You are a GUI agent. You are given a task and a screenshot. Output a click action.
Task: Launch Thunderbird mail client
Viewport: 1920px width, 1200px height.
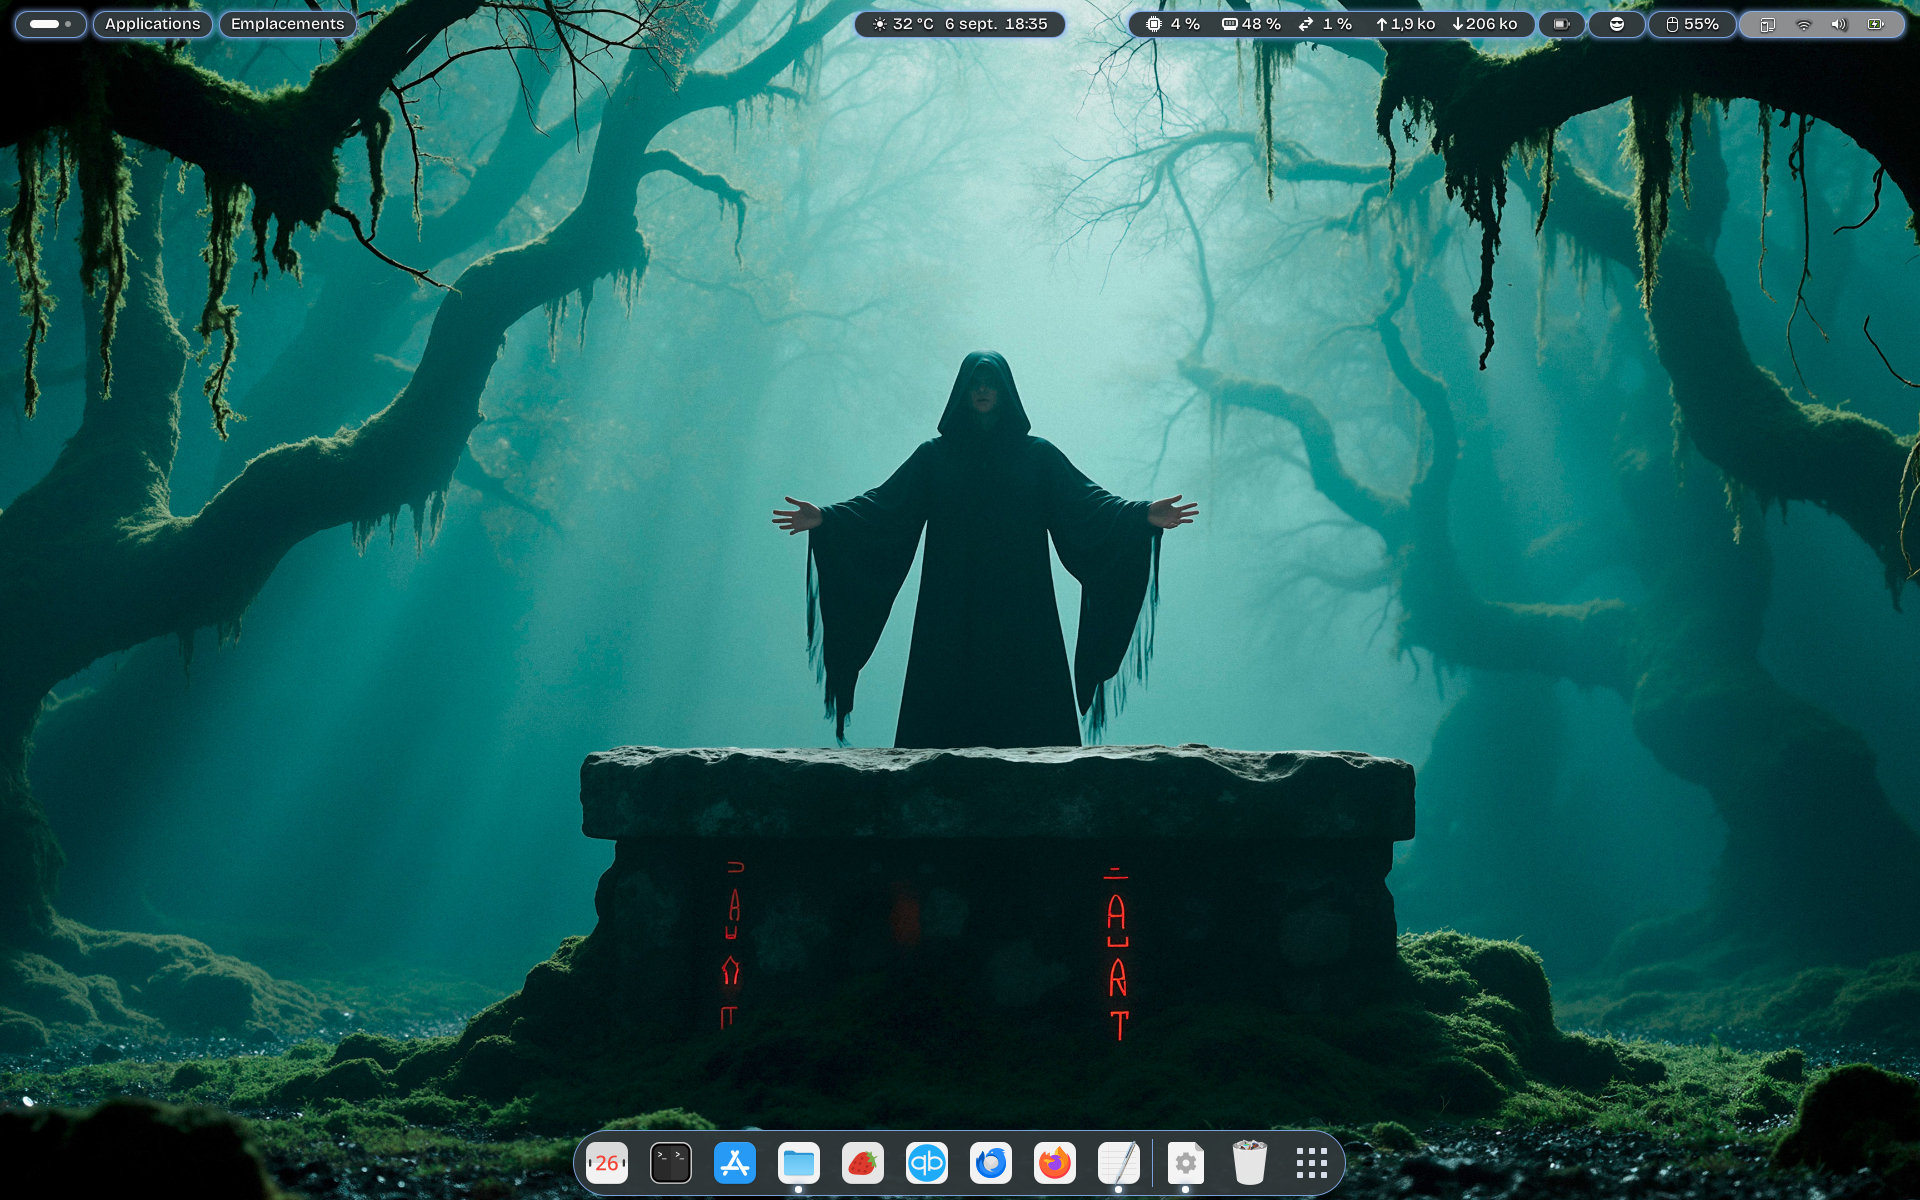(991, 1163)
